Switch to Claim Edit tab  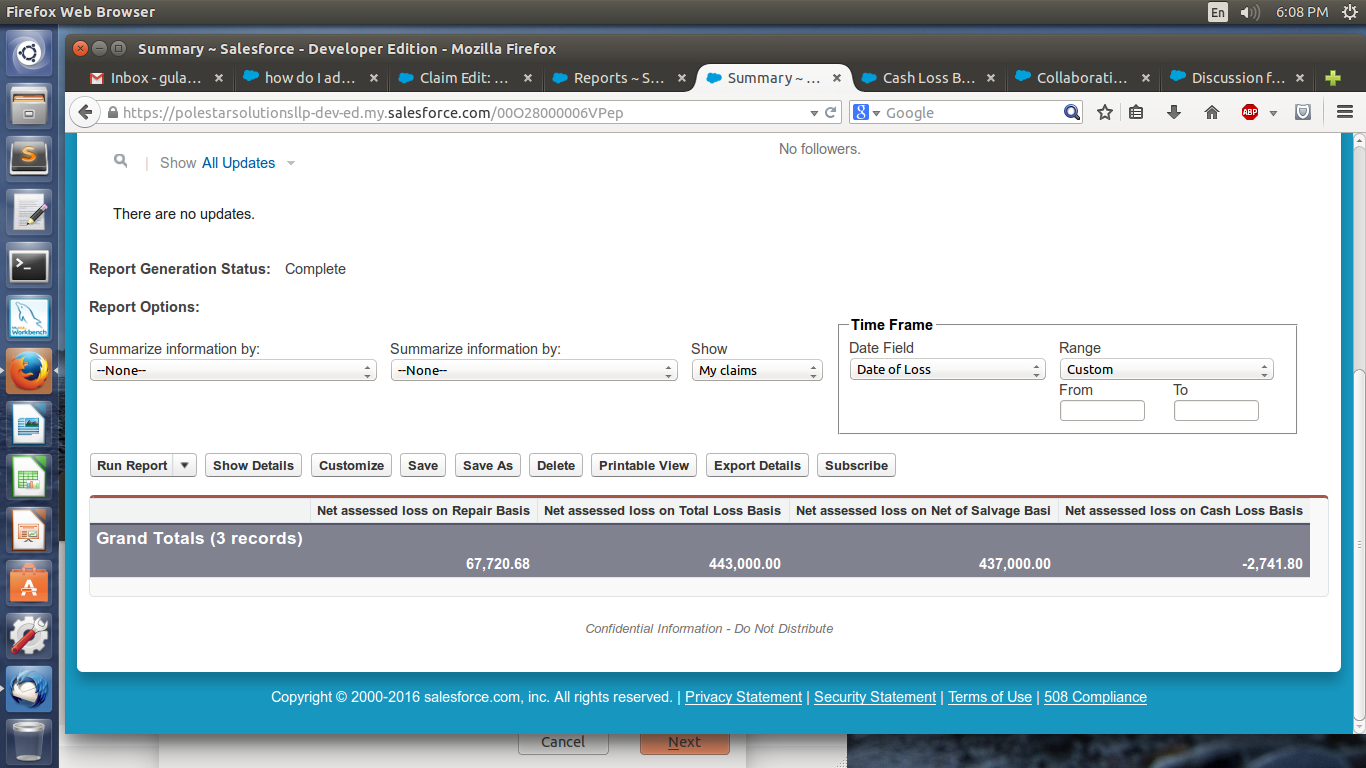tap(464, 78)
